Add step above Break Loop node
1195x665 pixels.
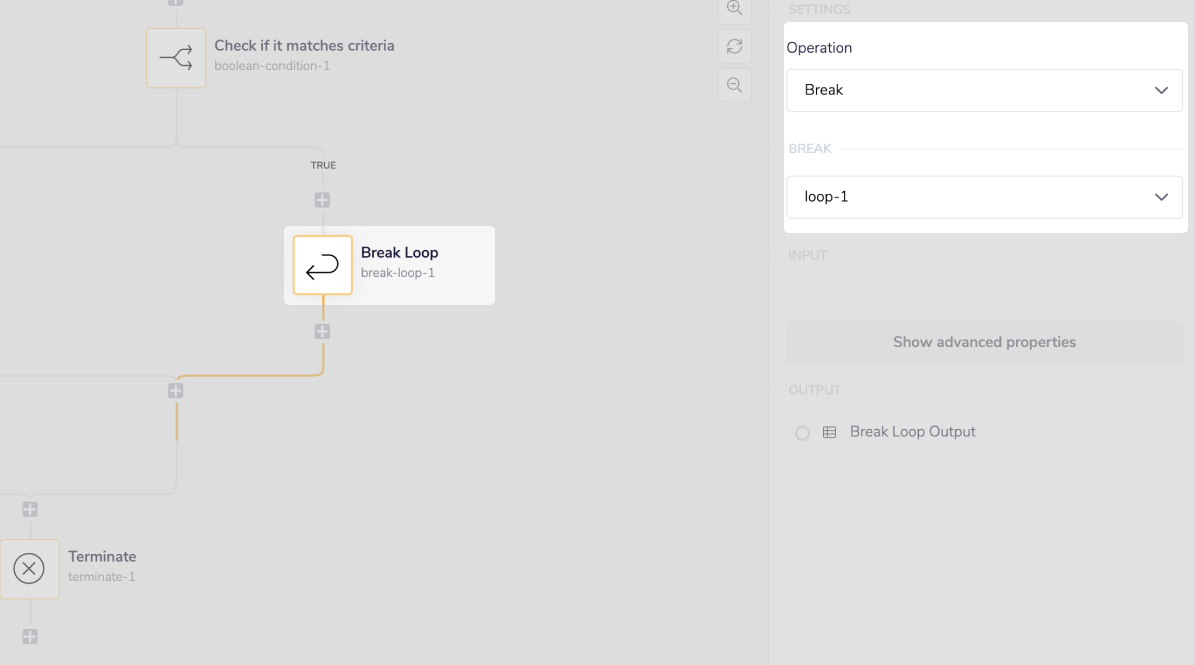322,200
